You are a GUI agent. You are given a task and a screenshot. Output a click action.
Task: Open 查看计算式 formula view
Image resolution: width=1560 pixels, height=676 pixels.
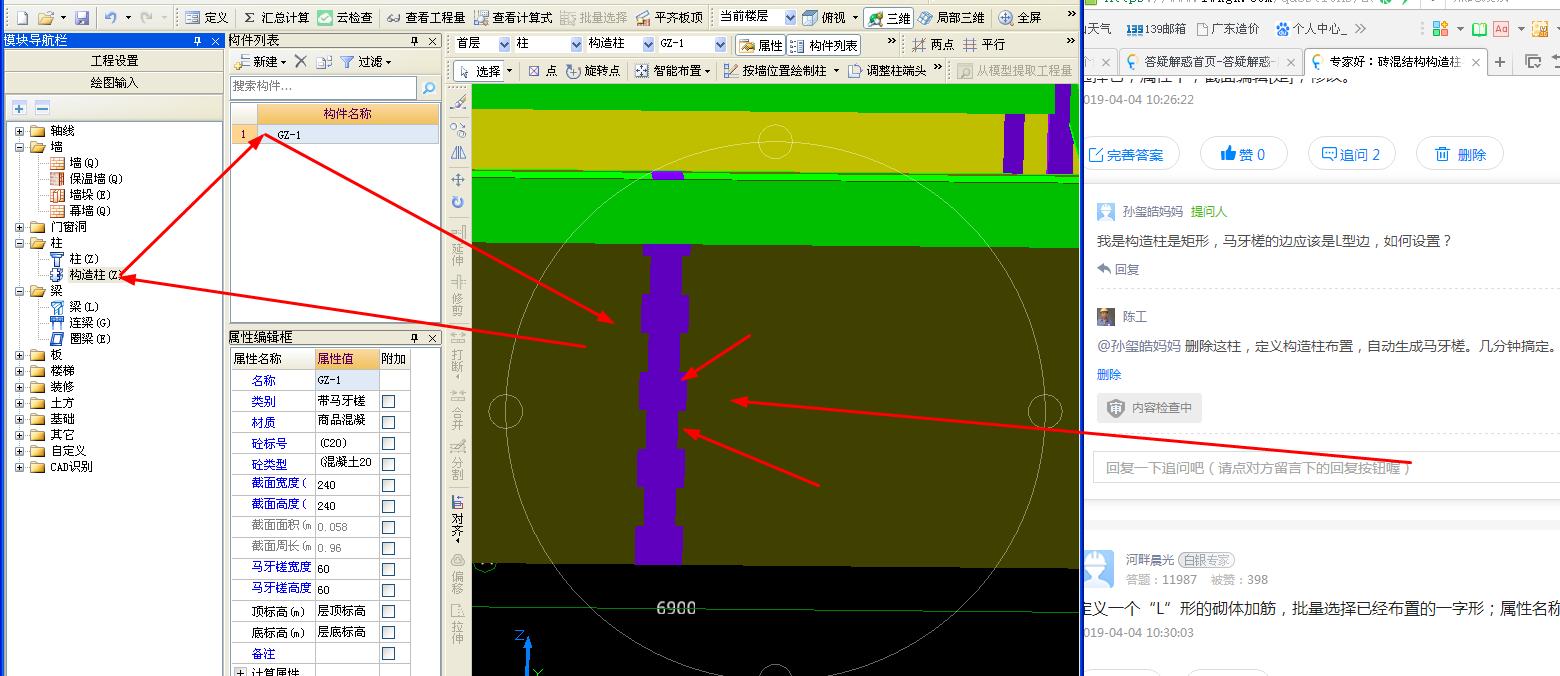tap(512, 17)
